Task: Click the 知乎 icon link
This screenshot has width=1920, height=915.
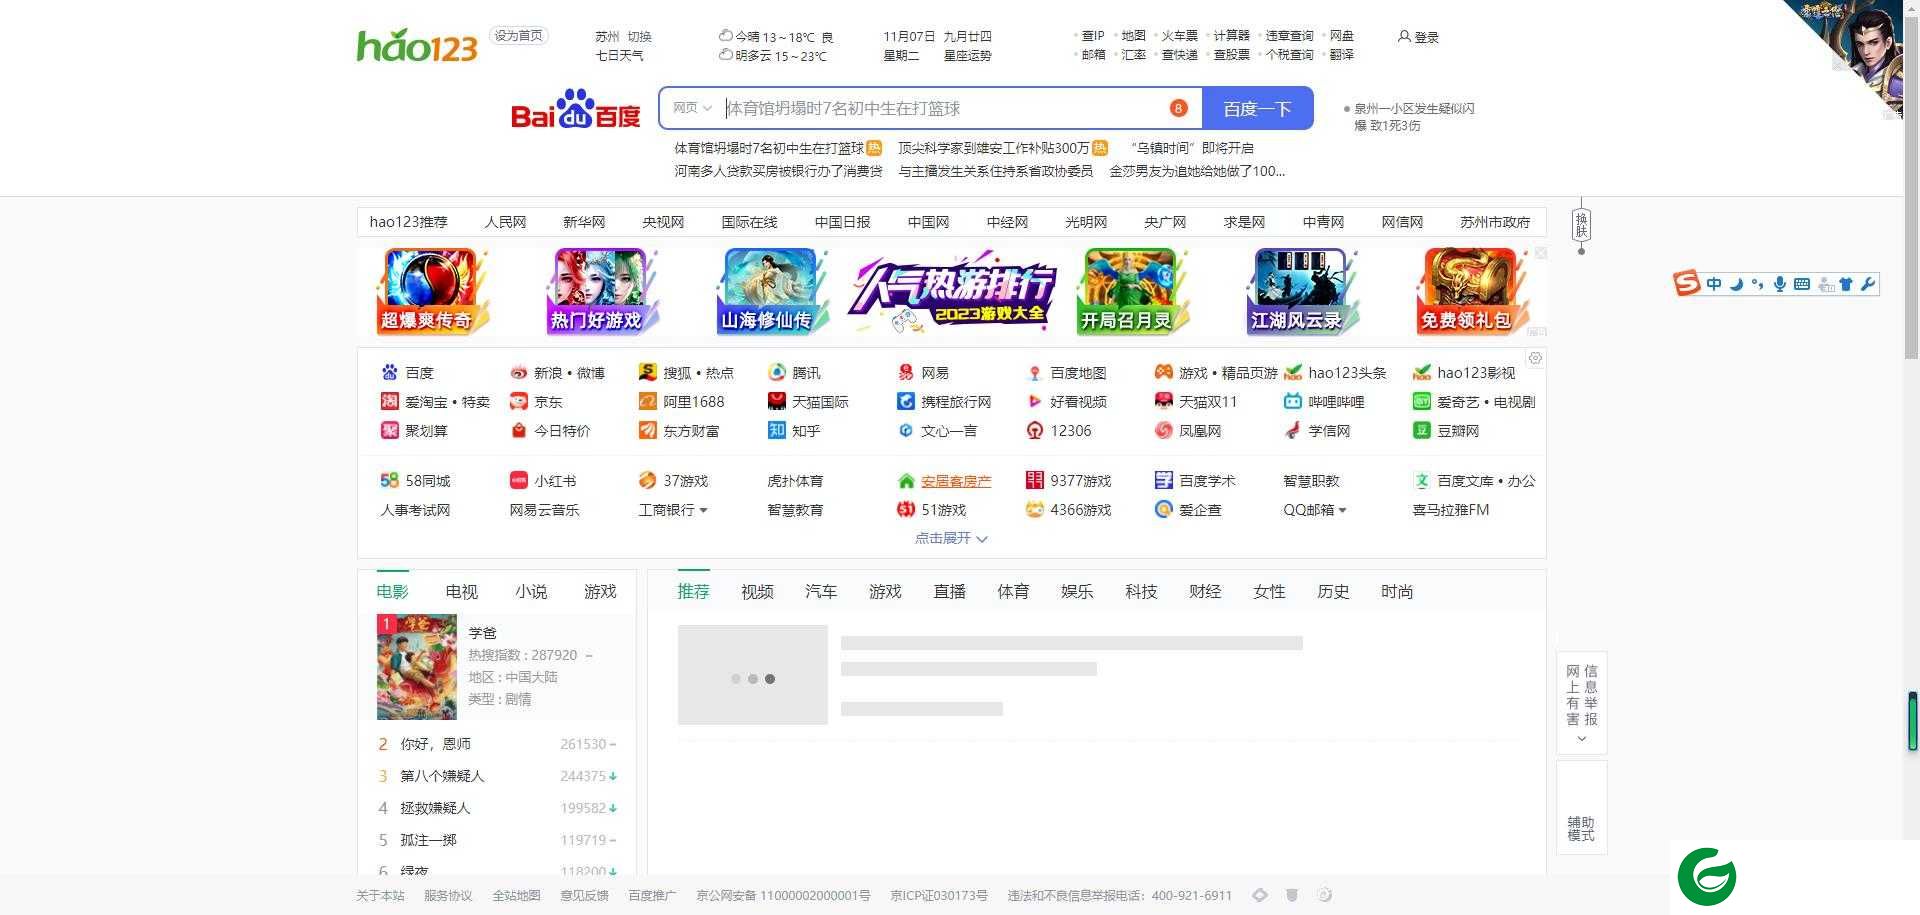Action: pyautogui.click(x=776, y=430)
